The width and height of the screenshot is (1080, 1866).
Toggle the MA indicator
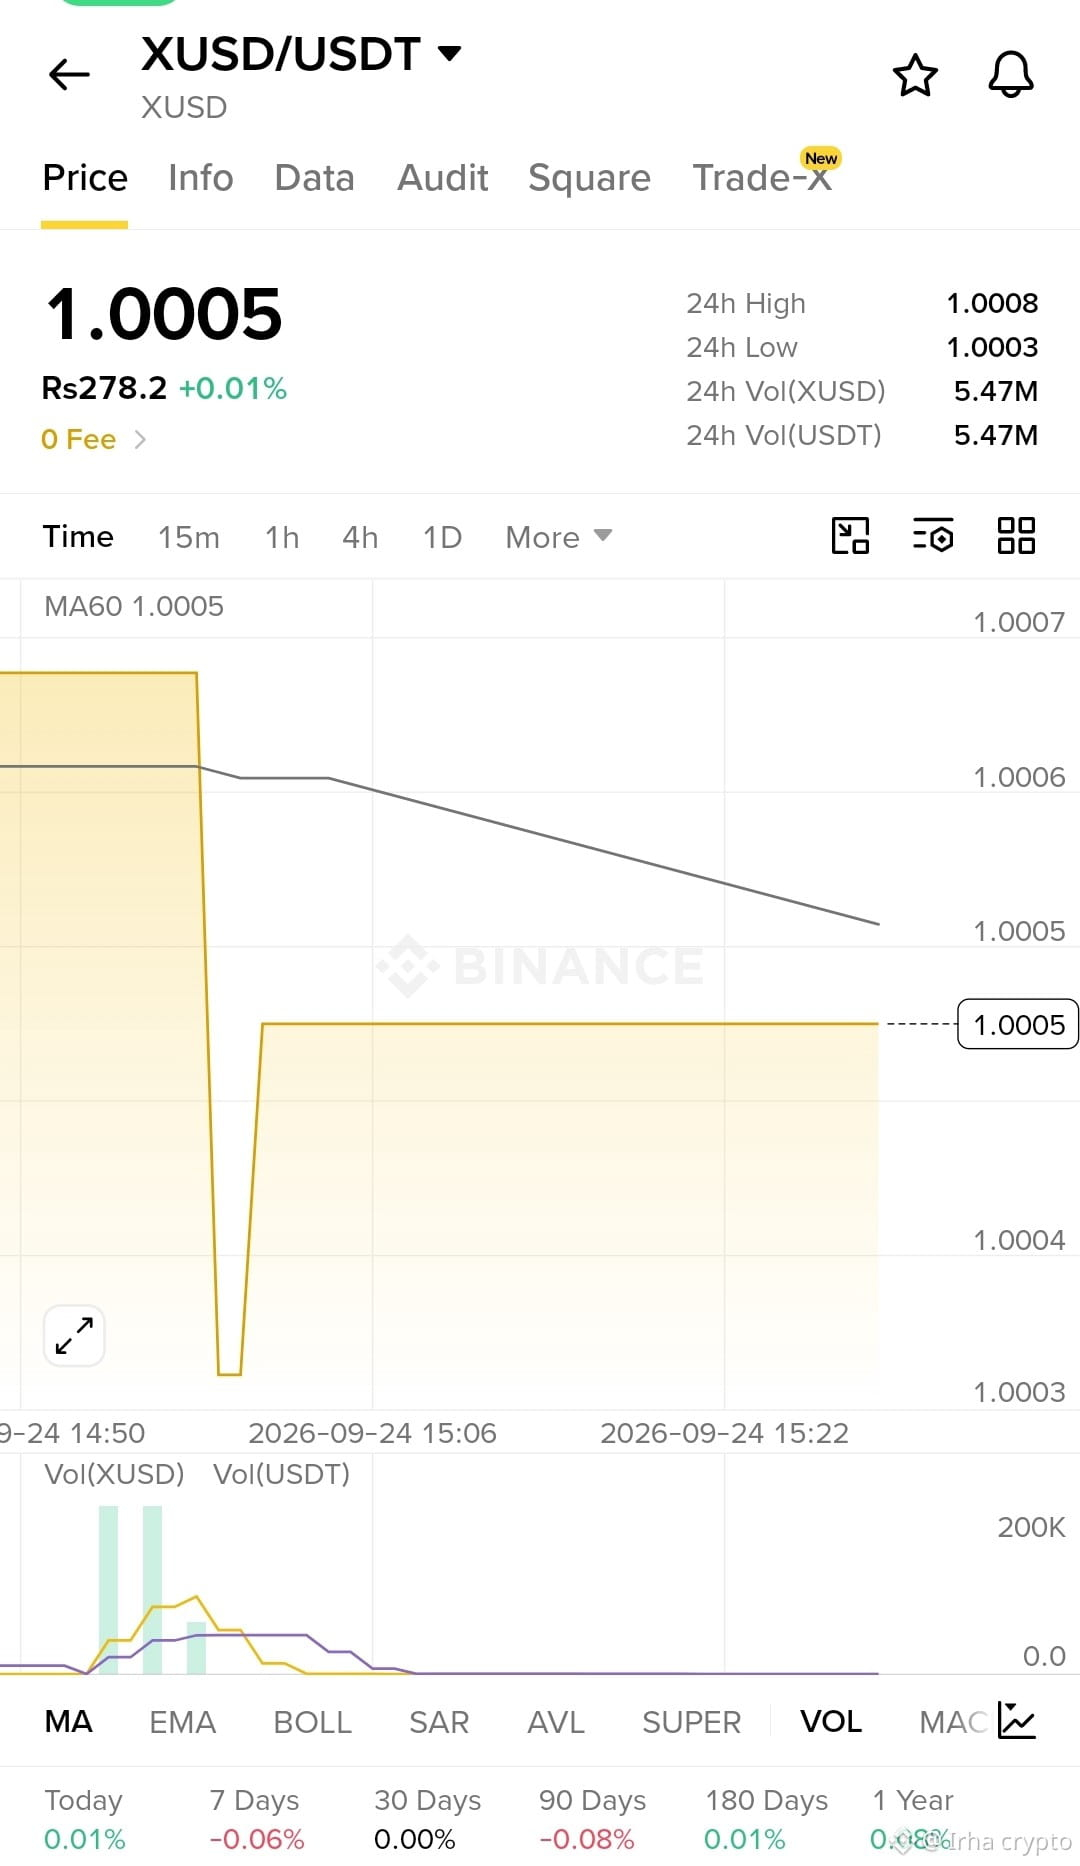pyautogui.click(x=69, y=1721)
